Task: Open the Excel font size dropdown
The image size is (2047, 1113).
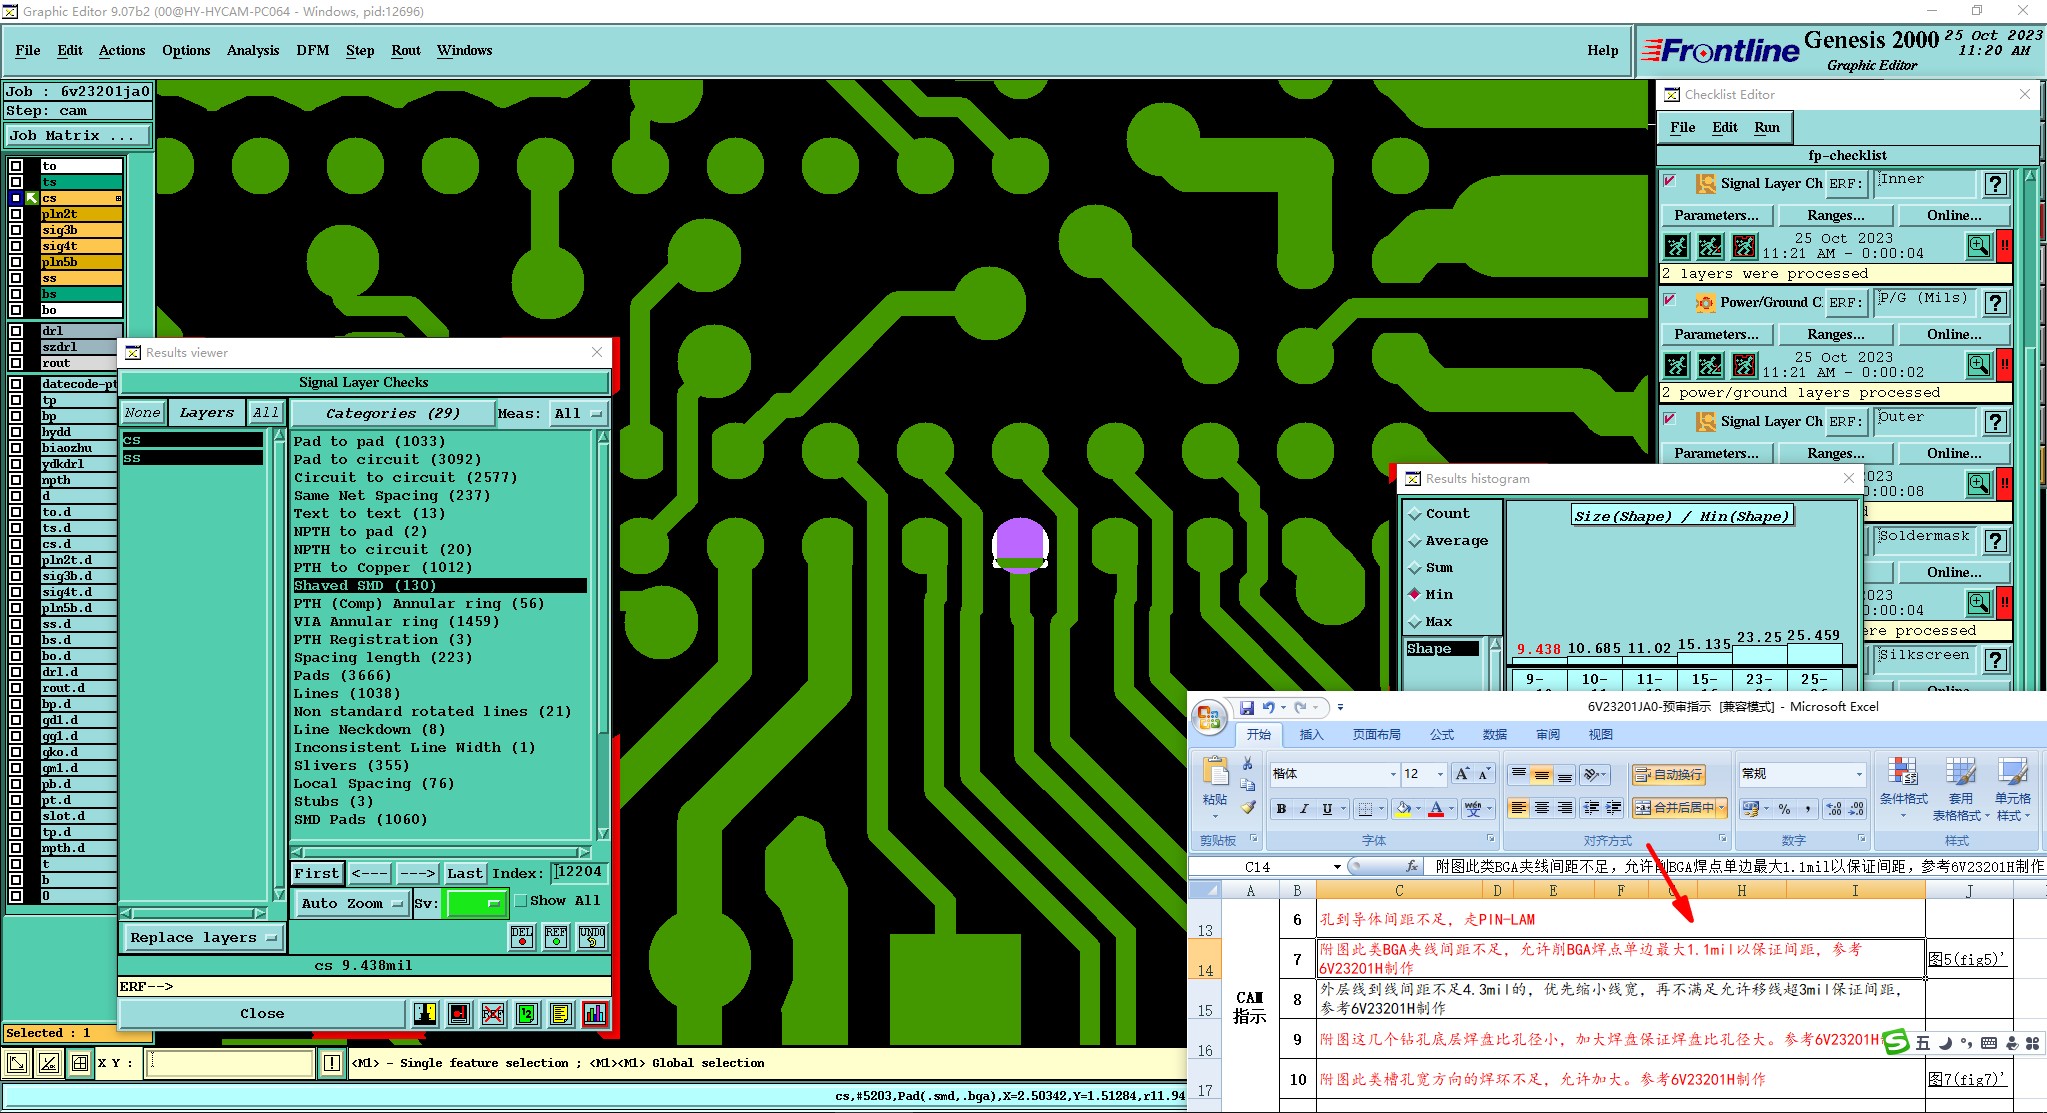Action: tap(1440, 774)
